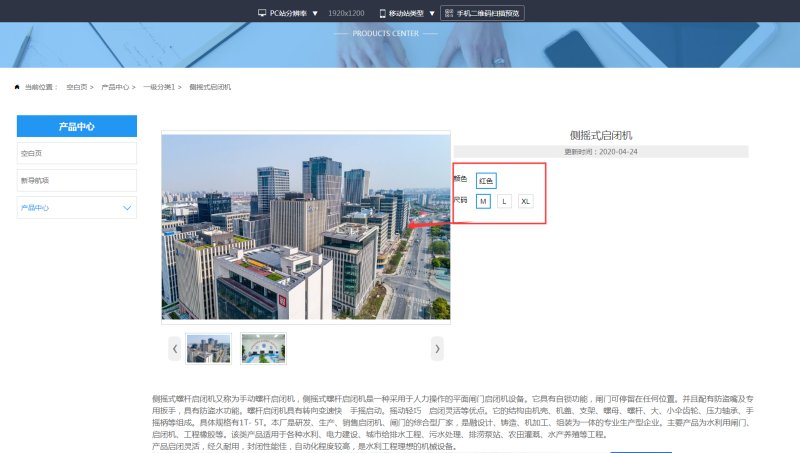
Task: Click the PC monitor icon in top bar
Action: pos(262,13)
